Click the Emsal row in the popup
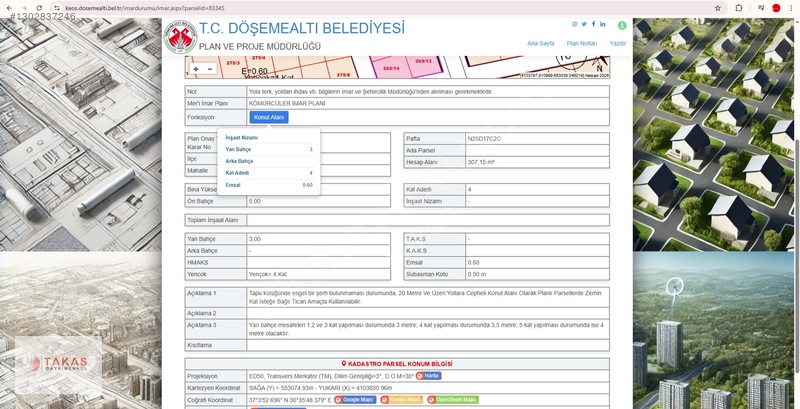This screenshot has width=800, height=409. click(x=269, y=185)
